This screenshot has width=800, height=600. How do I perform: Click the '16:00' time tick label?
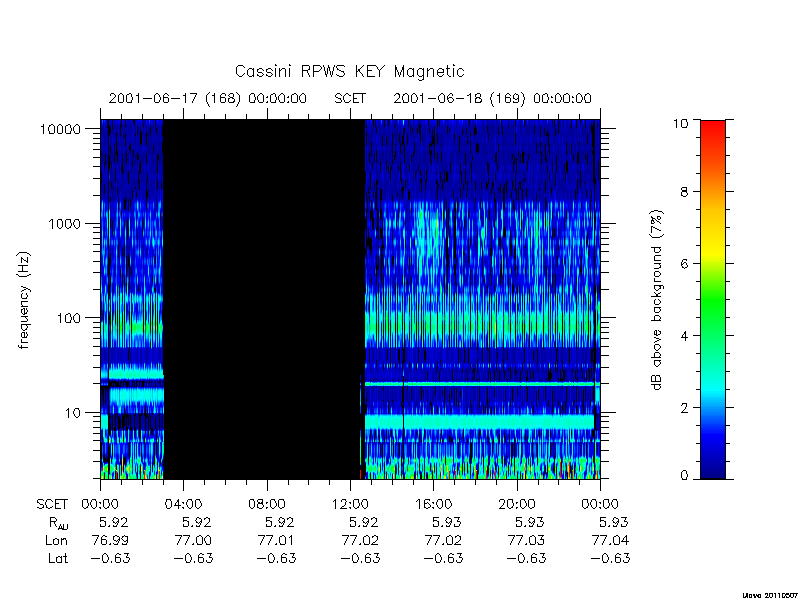[433, 505]
